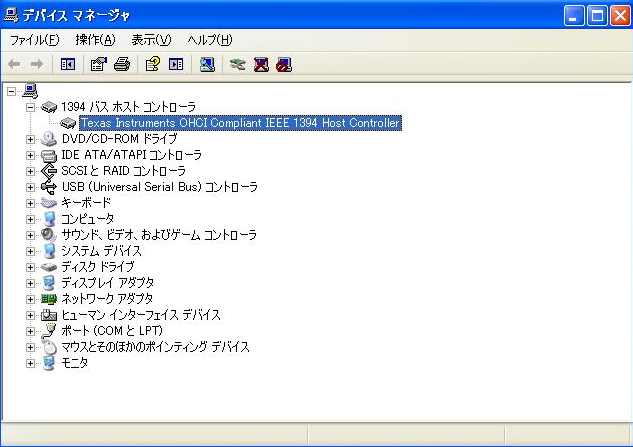633x447 pixels.
Task: Expand サウンド、ビデオ、およびゲーム コントローラ node
Action: [30, 235]
